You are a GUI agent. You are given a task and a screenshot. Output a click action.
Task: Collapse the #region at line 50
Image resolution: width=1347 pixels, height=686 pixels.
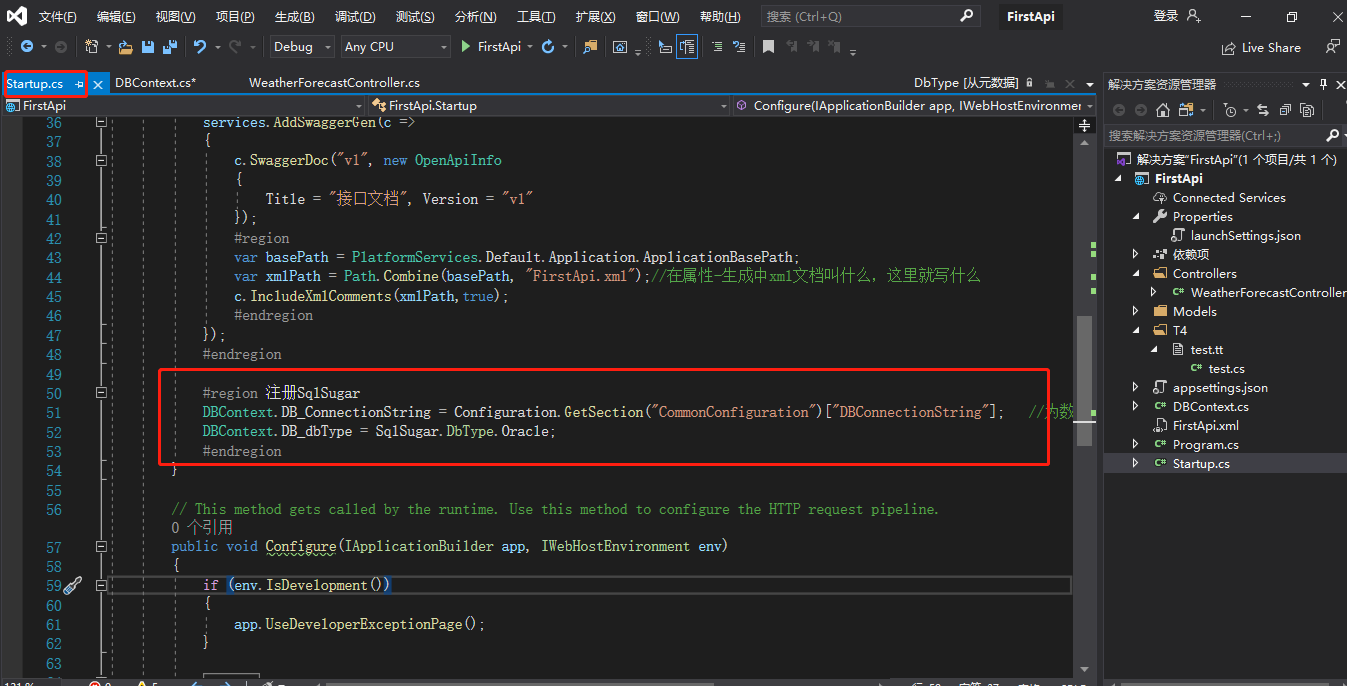pos(101,393)
